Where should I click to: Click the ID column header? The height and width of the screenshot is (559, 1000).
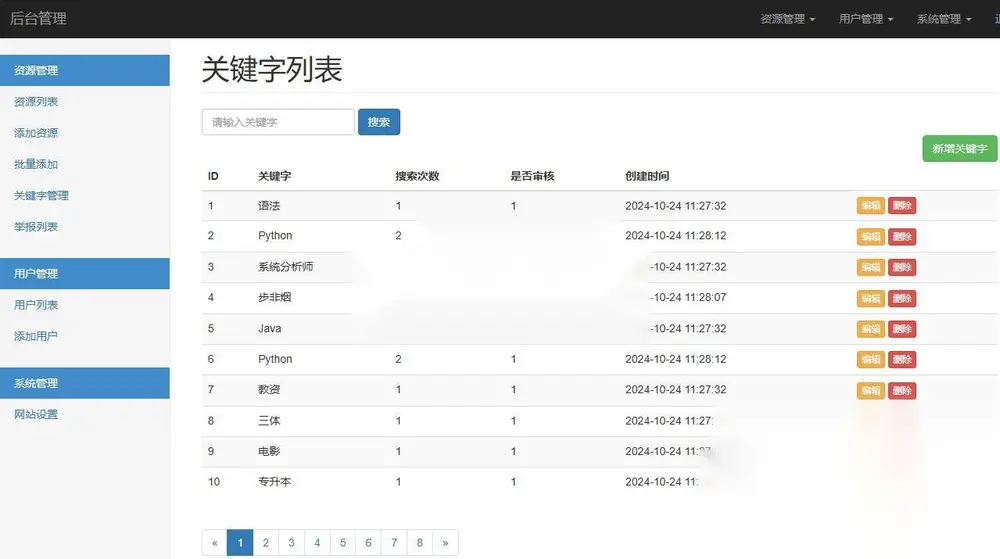pyautogui.click(x=213, y=176)
